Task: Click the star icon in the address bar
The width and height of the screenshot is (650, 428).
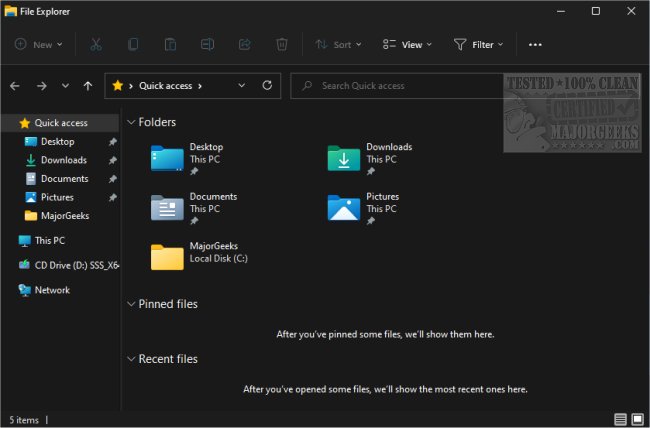Action: click(118, 85)
